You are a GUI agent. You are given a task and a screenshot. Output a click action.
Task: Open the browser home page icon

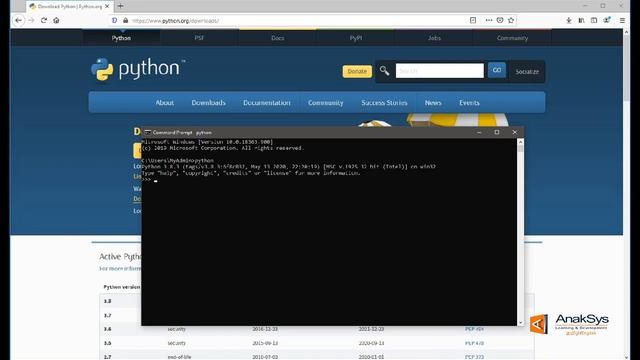[56, 20]
